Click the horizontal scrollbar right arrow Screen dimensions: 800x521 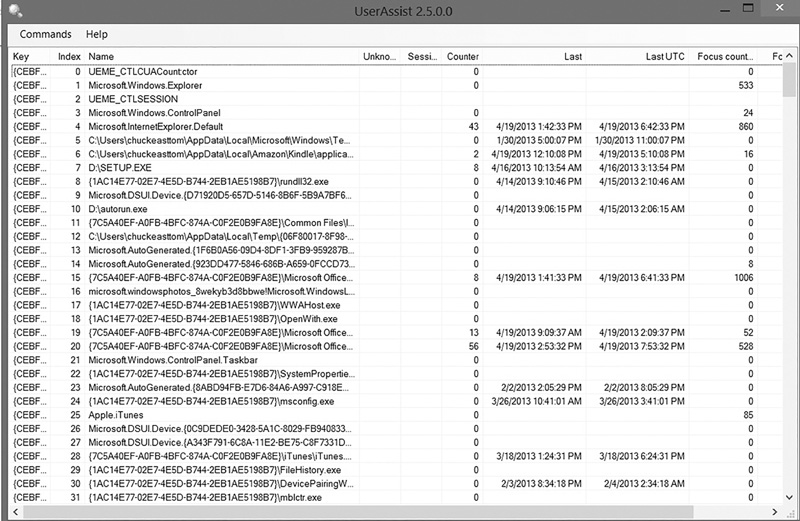pyautogui.click(x=774, y=511)
